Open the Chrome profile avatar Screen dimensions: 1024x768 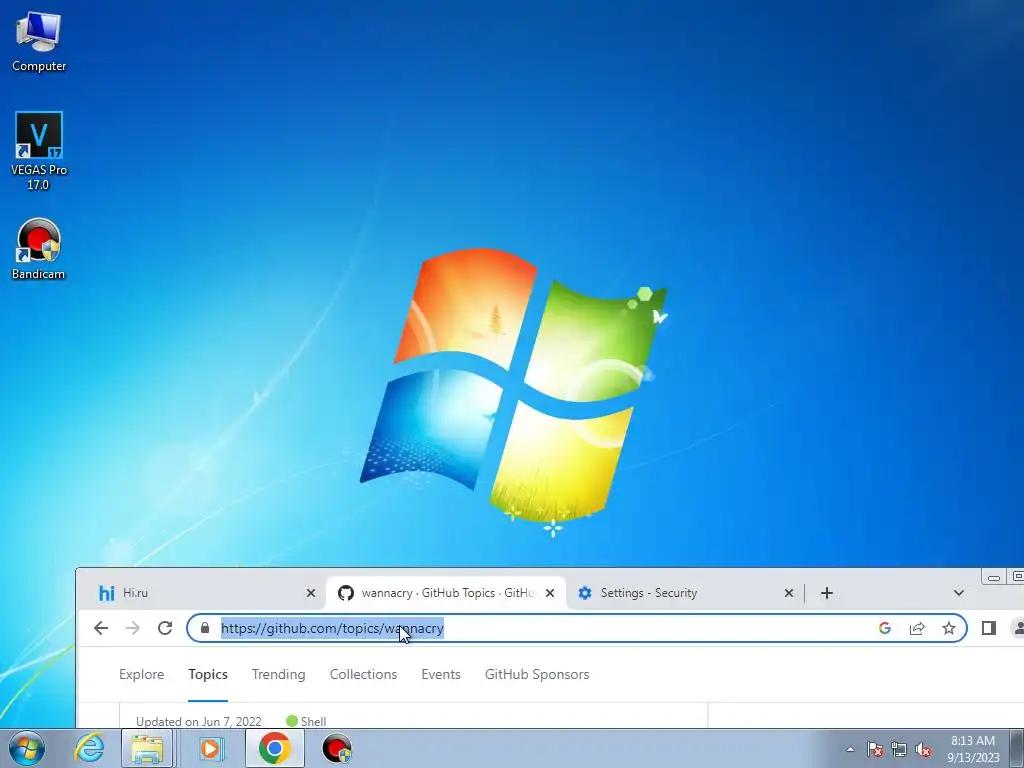(1017, 628)
